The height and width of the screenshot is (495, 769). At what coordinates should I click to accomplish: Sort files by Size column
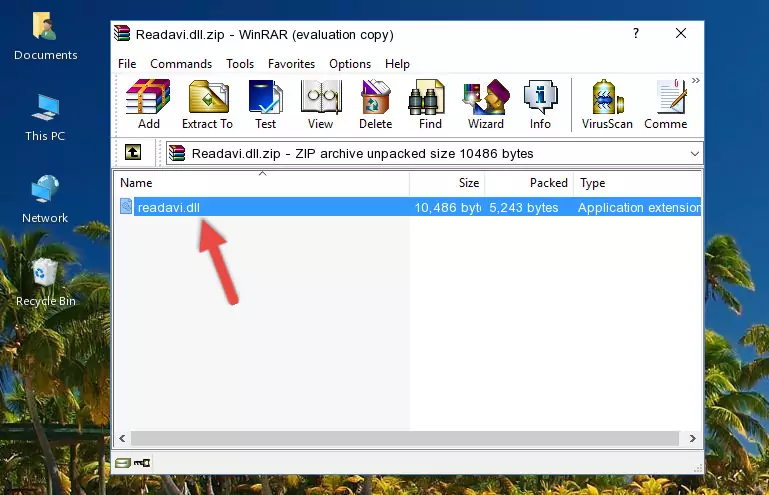[447, 183]
